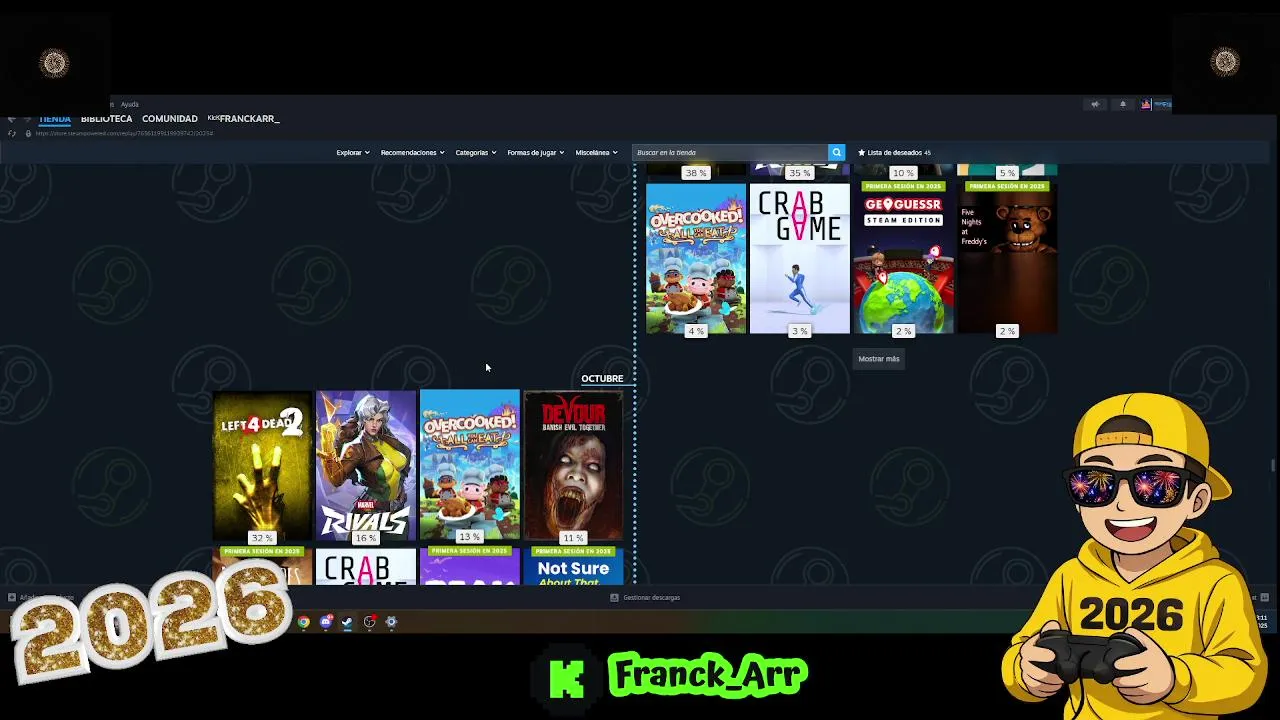Click the 35 % label
Screen dimensions: 1280x720
click(x=800, y=173)
